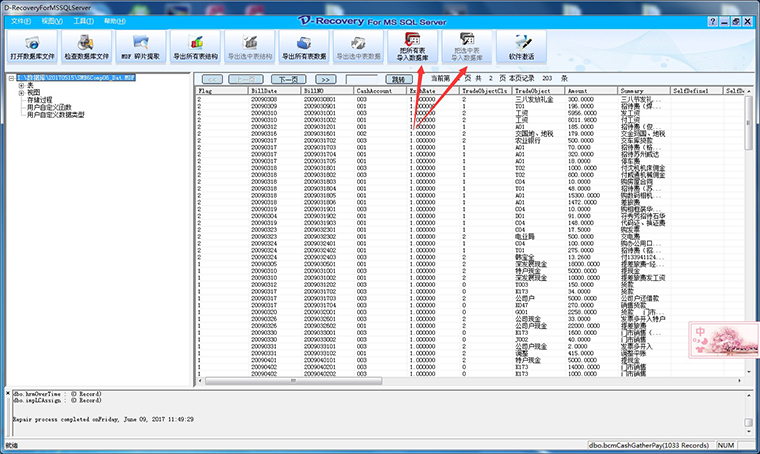The image size is (760, 454).
Task: Export all table data (导出所有表数据)
Action: (x=304, y=47)
